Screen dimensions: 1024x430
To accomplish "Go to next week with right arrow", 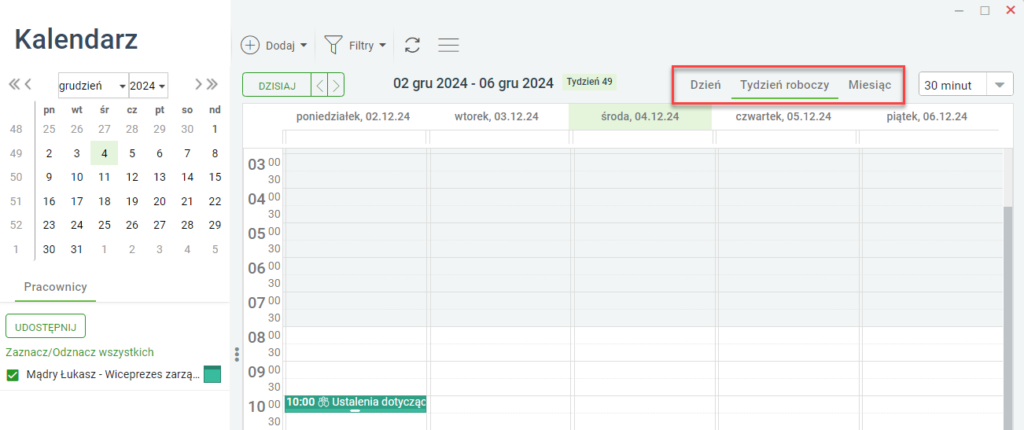I will [336, 85].
